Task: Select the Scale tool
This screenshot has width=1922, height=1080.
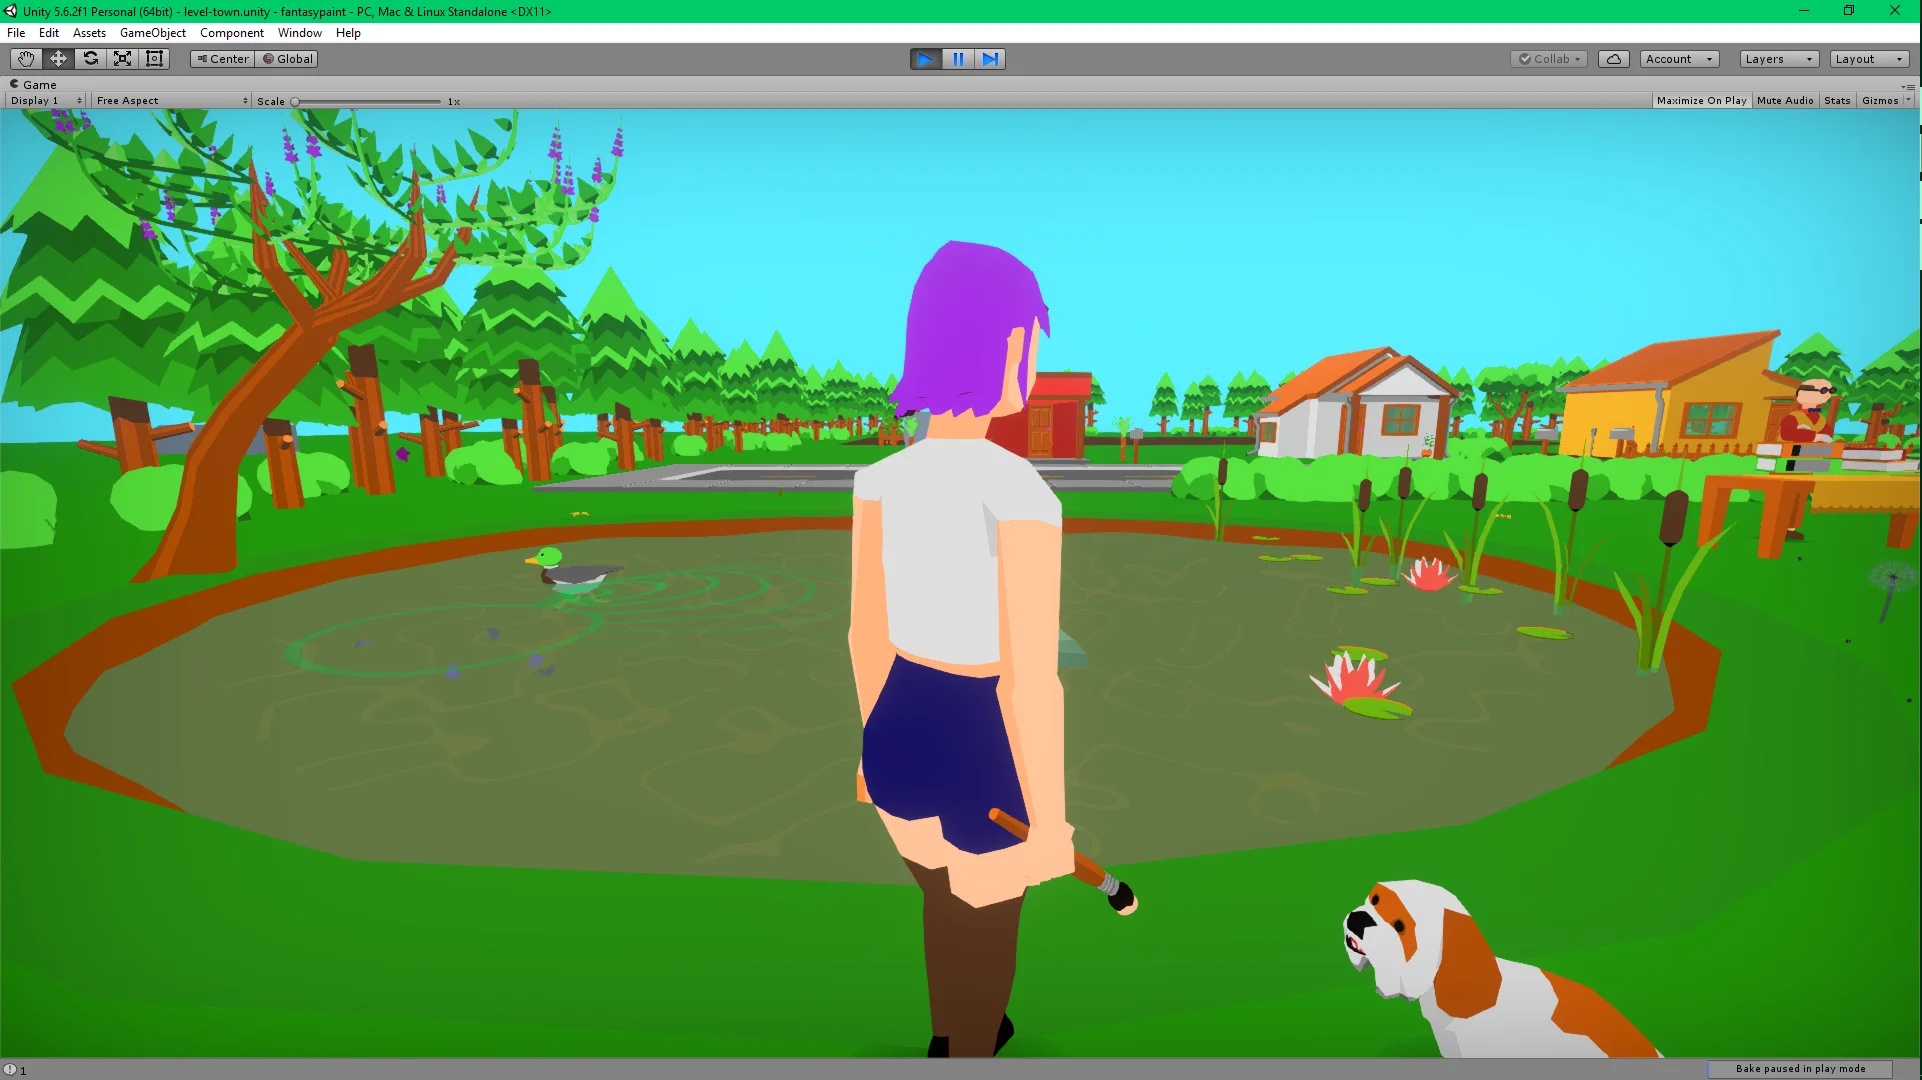Action: [x=122, y=59]
